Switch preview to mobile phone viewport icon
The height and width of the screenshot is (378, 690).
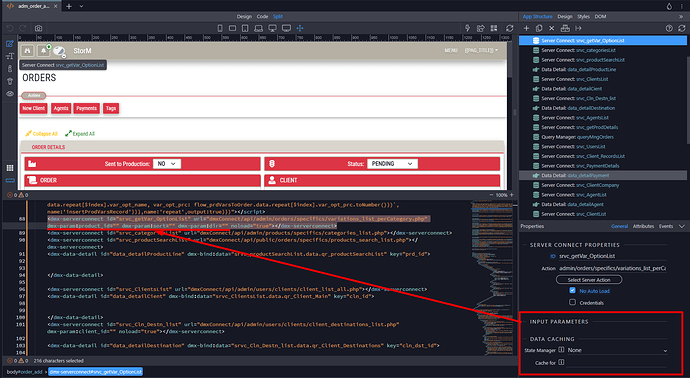point(220,28)
